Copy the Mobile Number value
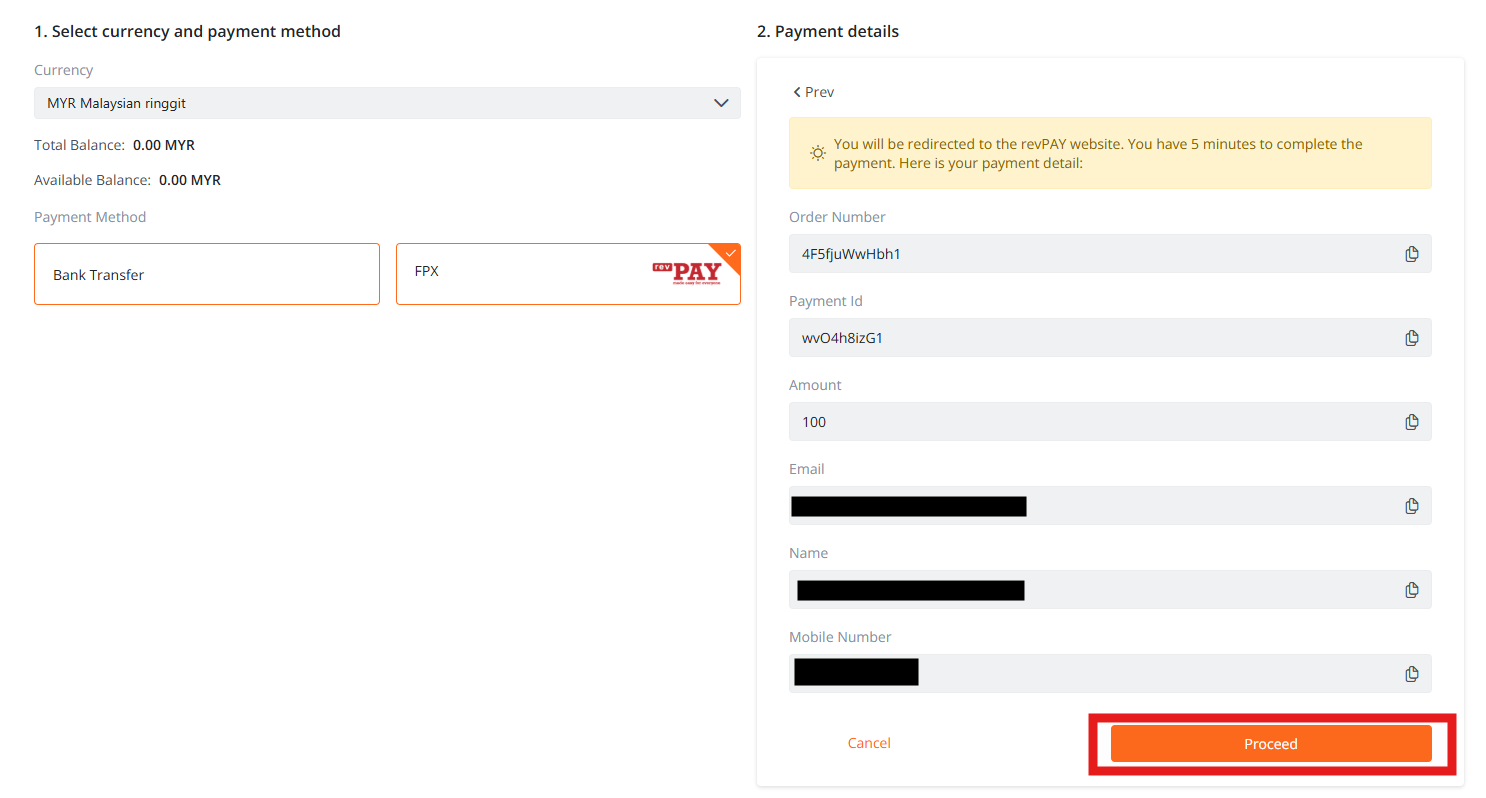 coord(1411,674)
